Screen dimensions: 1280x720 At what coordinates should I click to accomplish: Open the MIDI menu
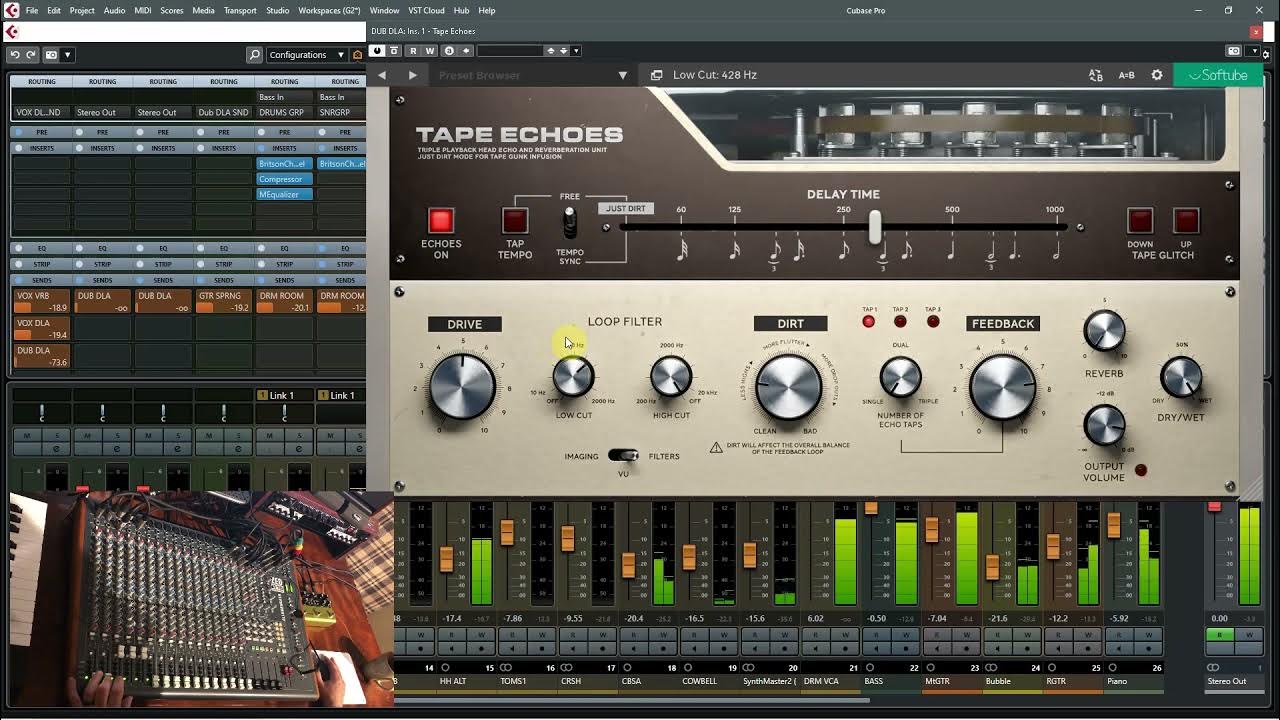click(x=142, y=10)
